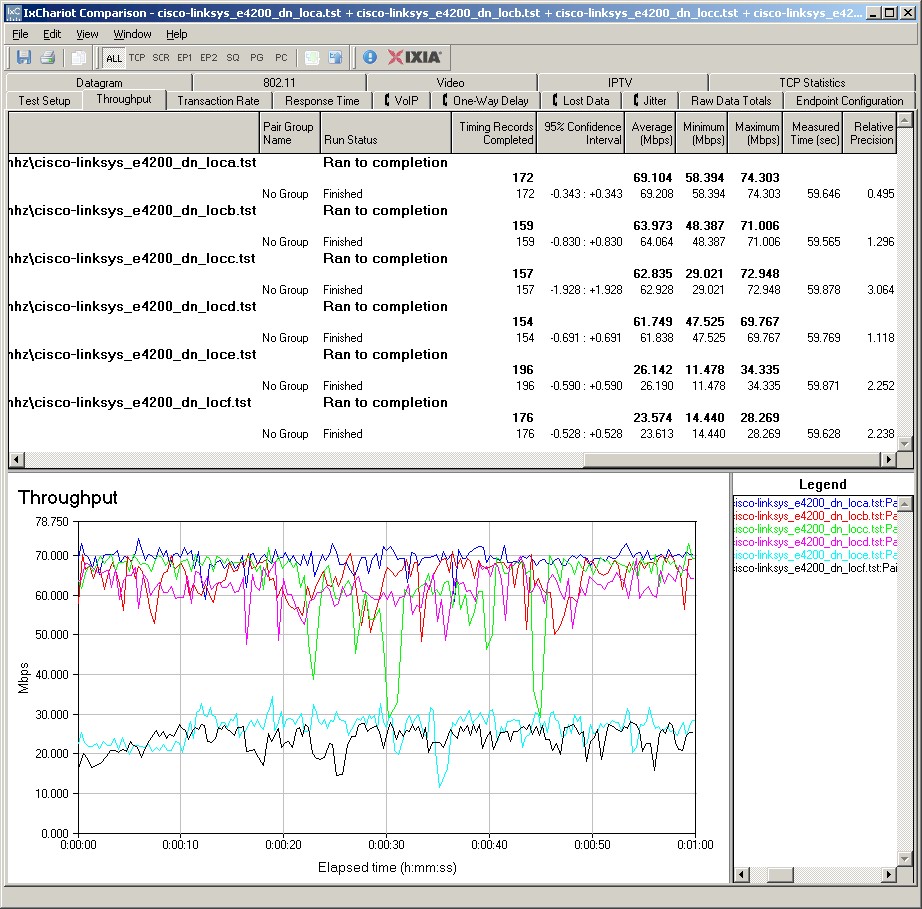The image size is (922, 909).
Task: Open the One-Way Delay tab
Action: pos(486,101)
